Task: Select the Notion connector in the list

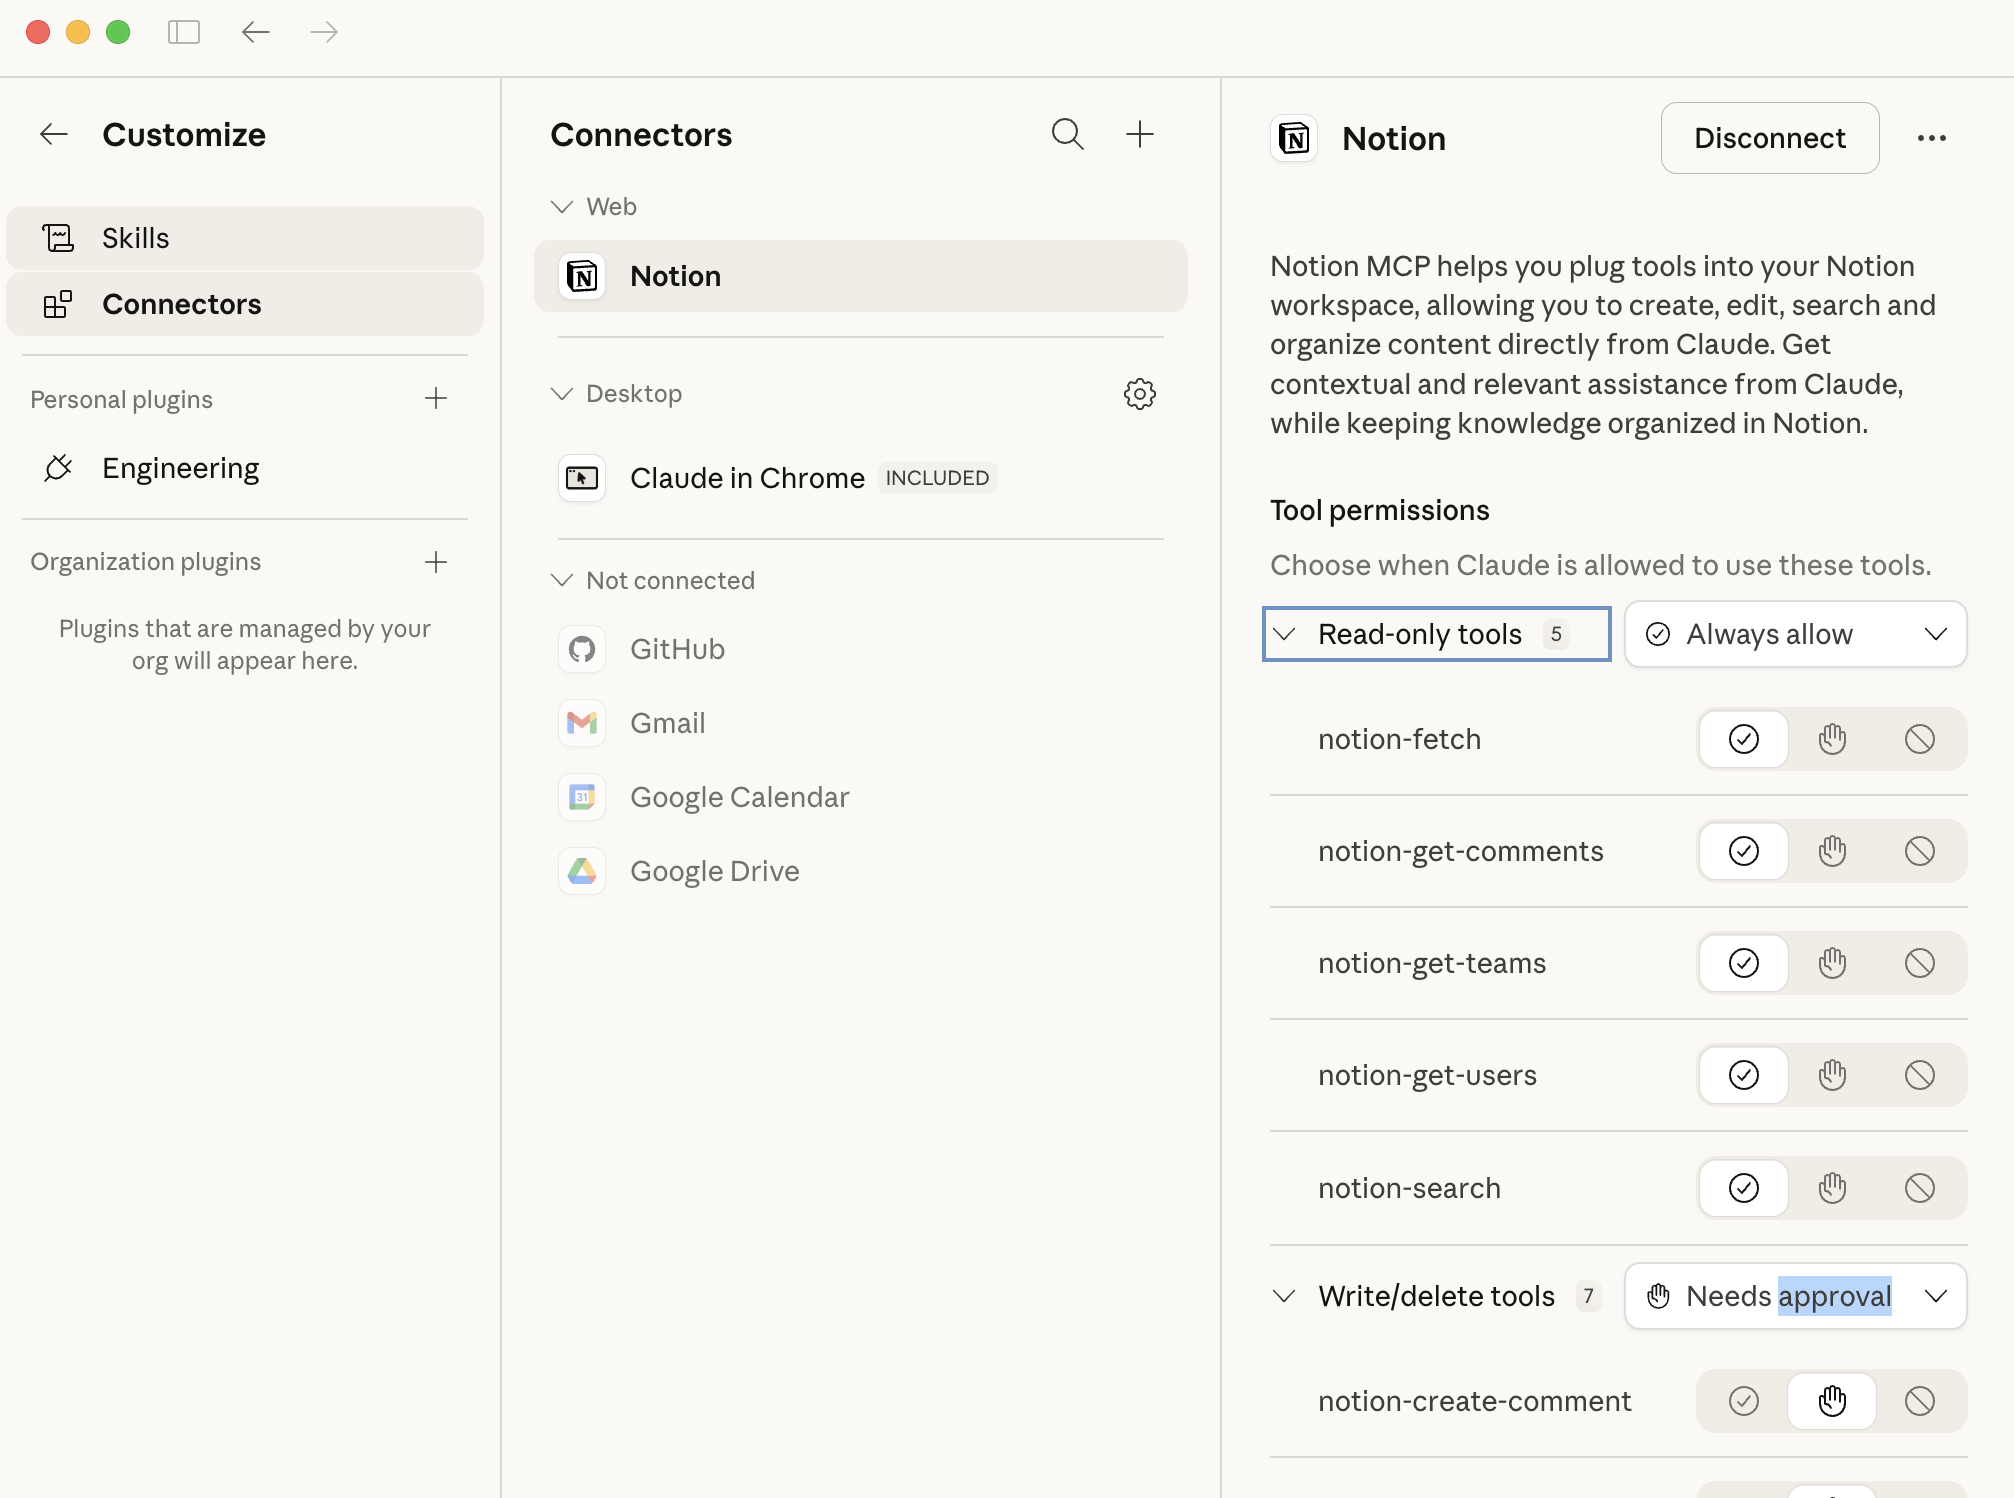Action: click(861, 276)
